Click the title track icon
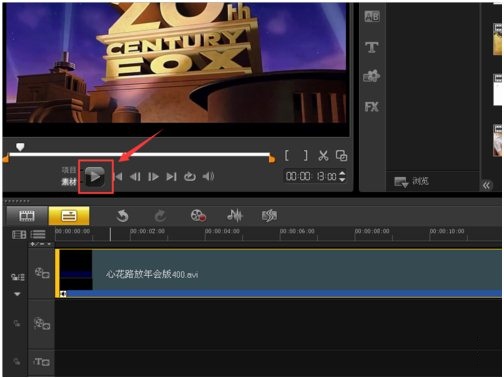The height and width of the screenshot is (378, 504). tap(42, 362)
